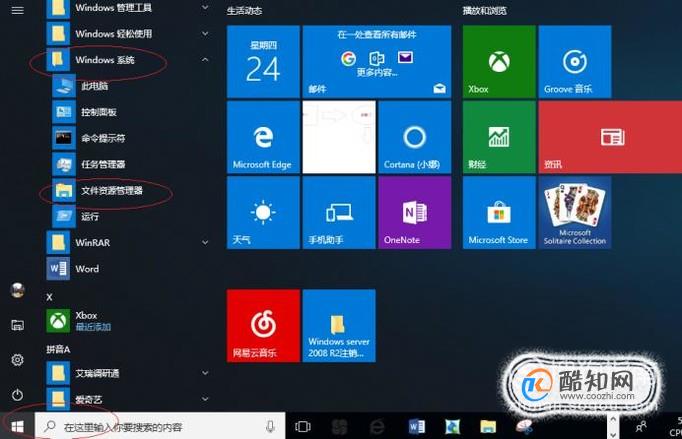The image size is (682, 439).
Task: Open the Phone Companion (手机助手) tile
Action: tap(339, 212)
